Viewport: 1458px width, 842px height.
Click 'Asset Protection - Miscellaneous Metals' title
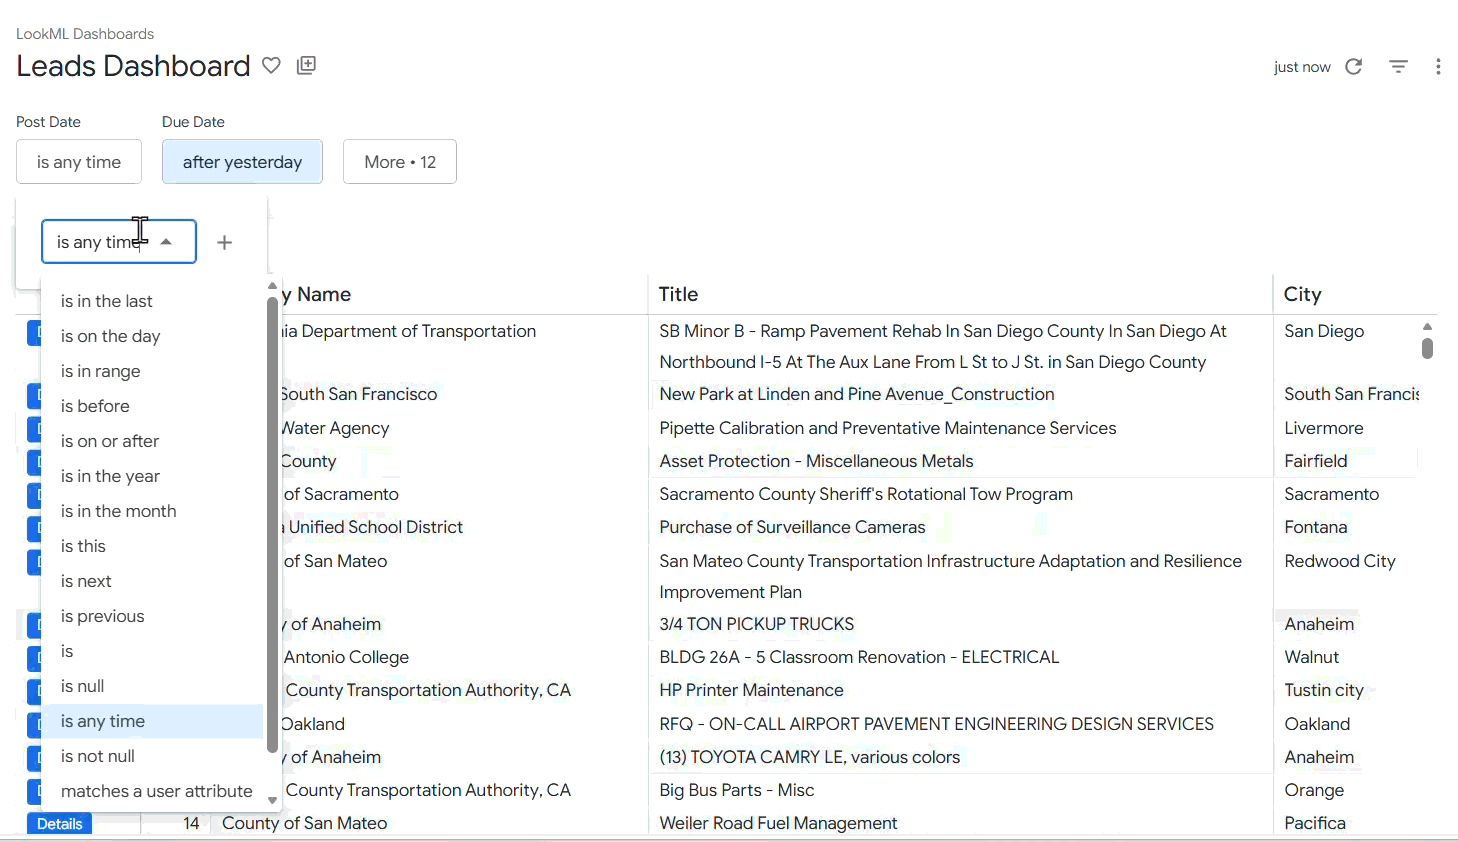click(816, 461)
